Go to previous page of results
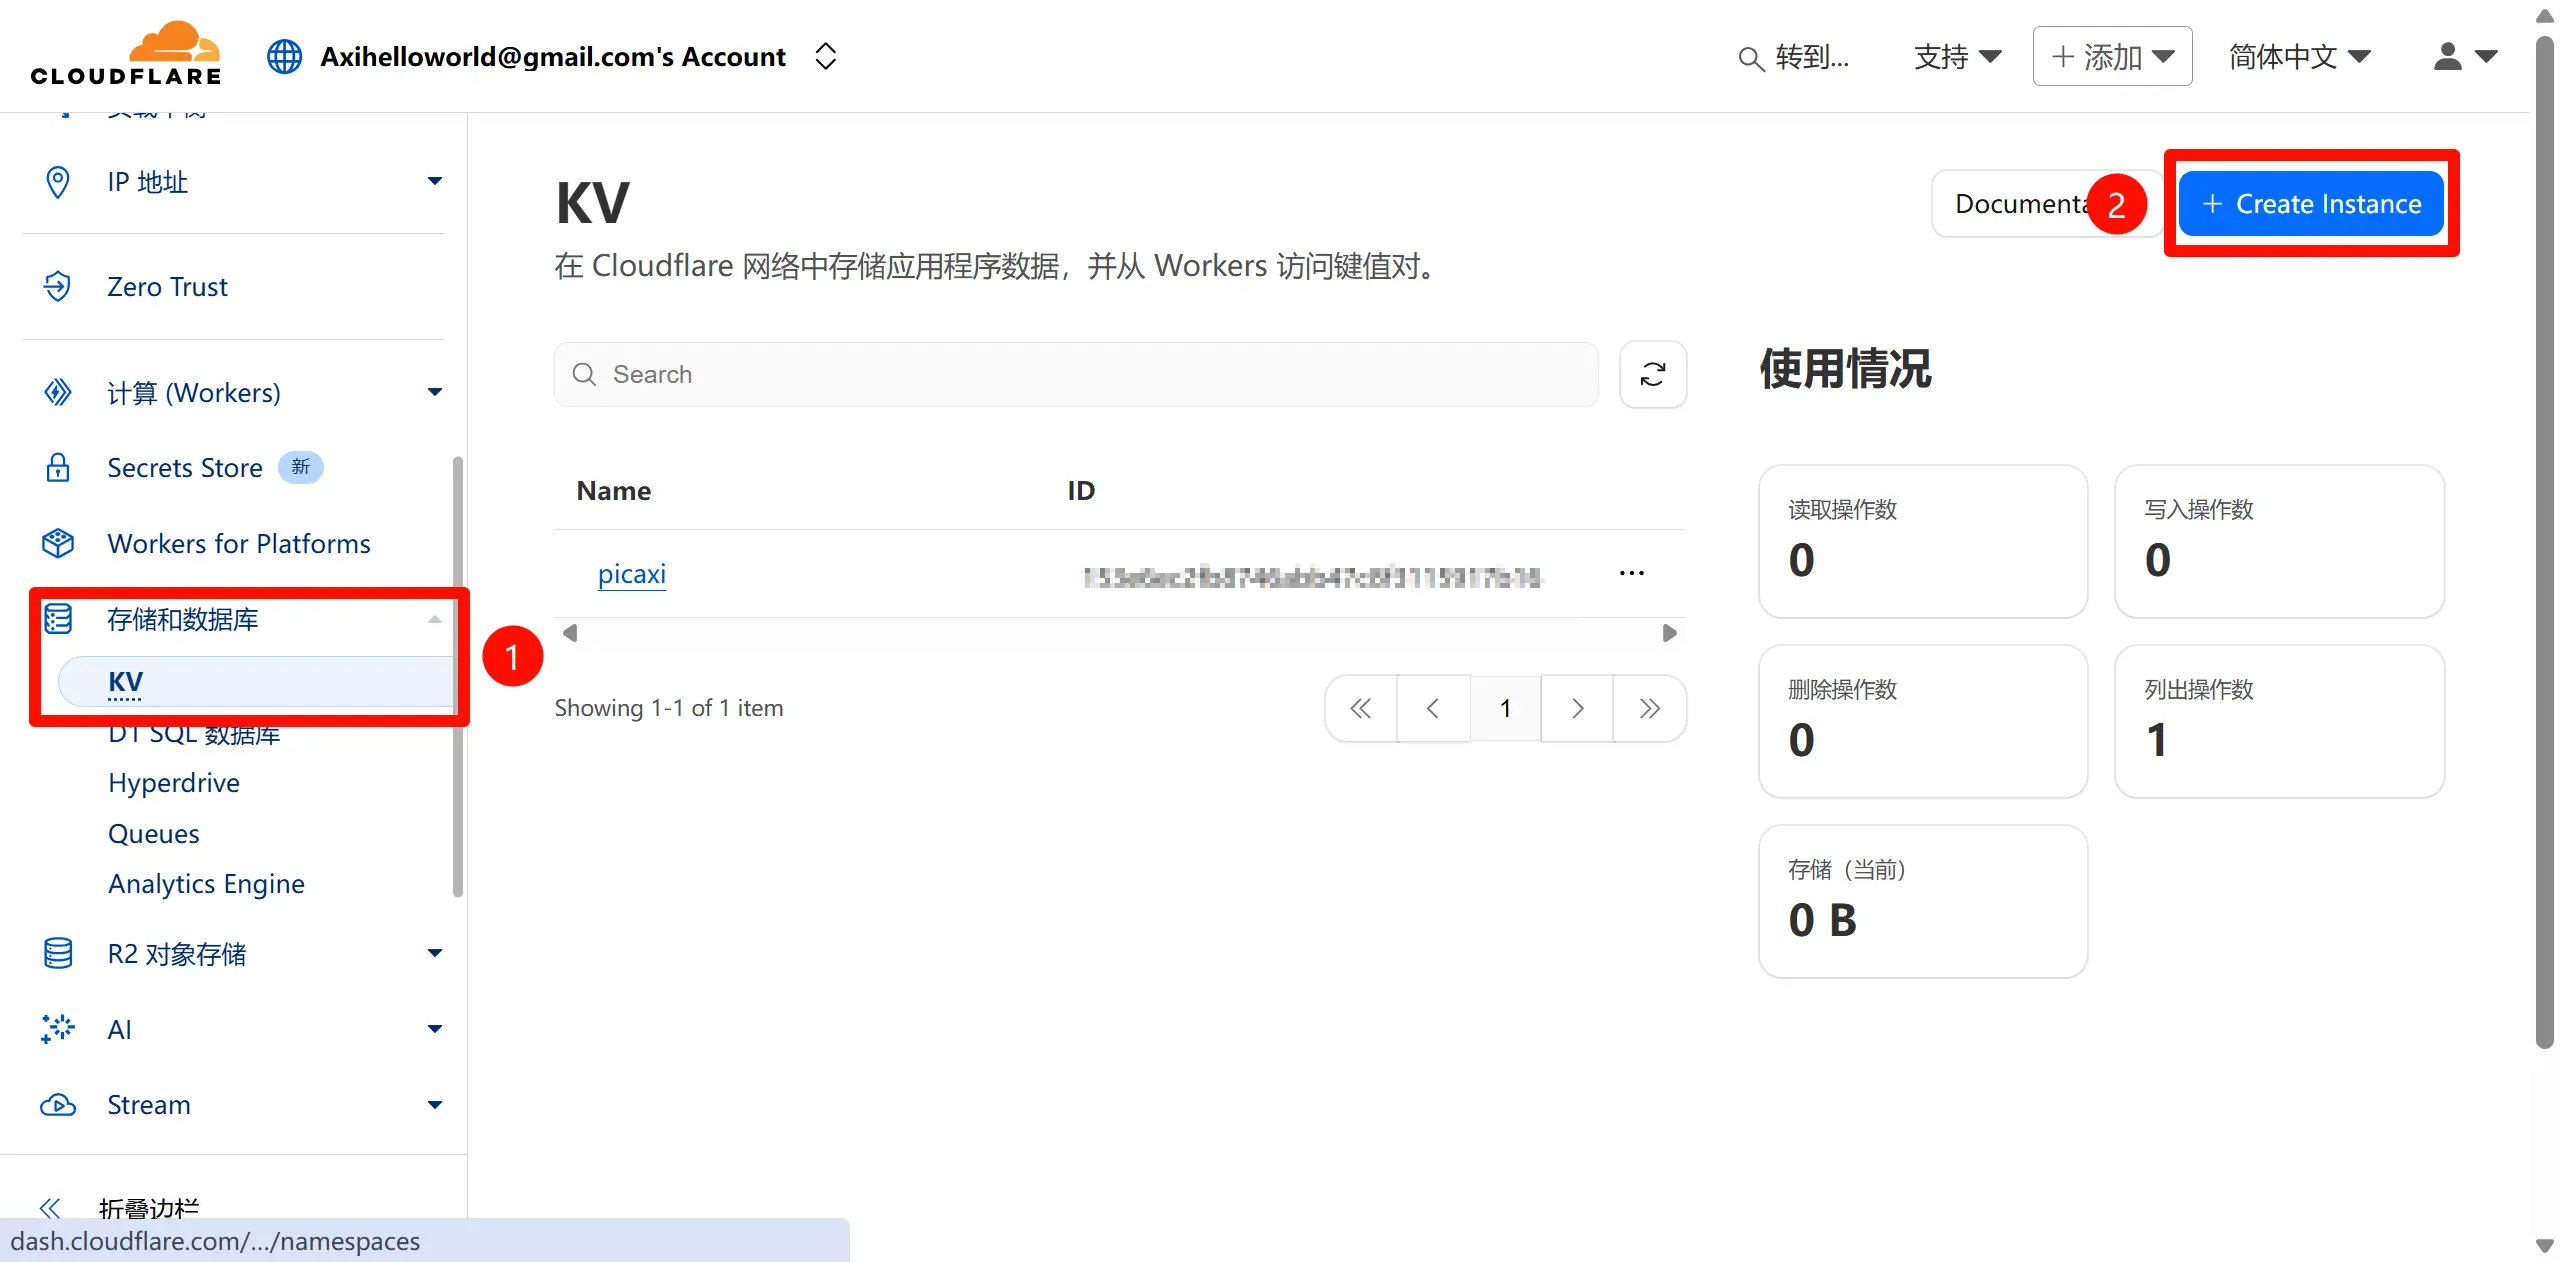The width and height of the screenshot is (2560, 1262). tap(1433, 708)
